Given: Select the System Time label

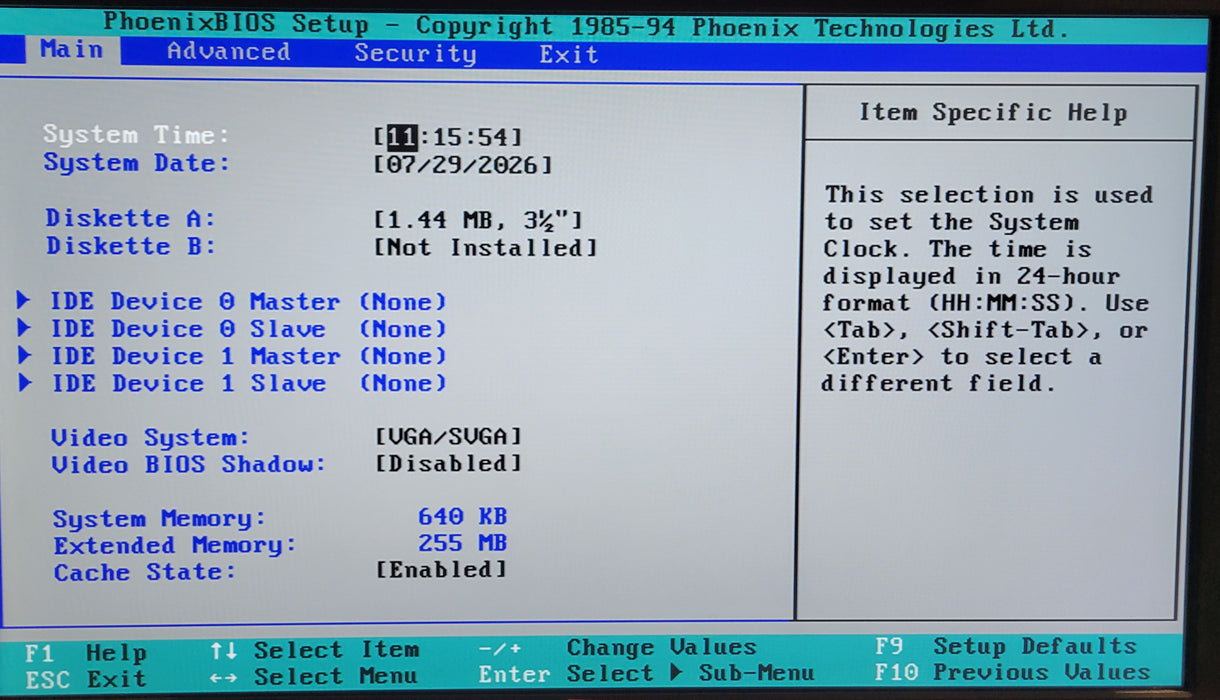Looking at the screenshot, I should [x=136, y=134].
